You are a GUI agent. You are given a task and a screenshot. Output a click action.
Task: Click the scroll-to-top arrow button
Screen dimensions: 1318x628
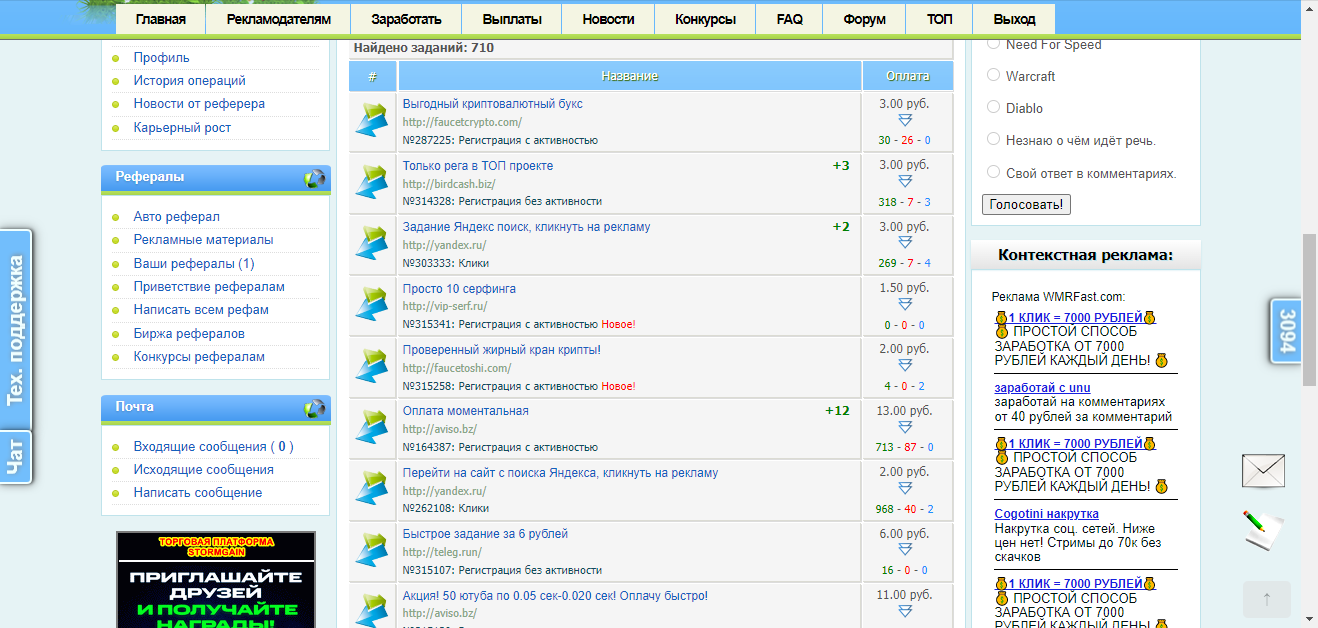tap(1267, 599)
